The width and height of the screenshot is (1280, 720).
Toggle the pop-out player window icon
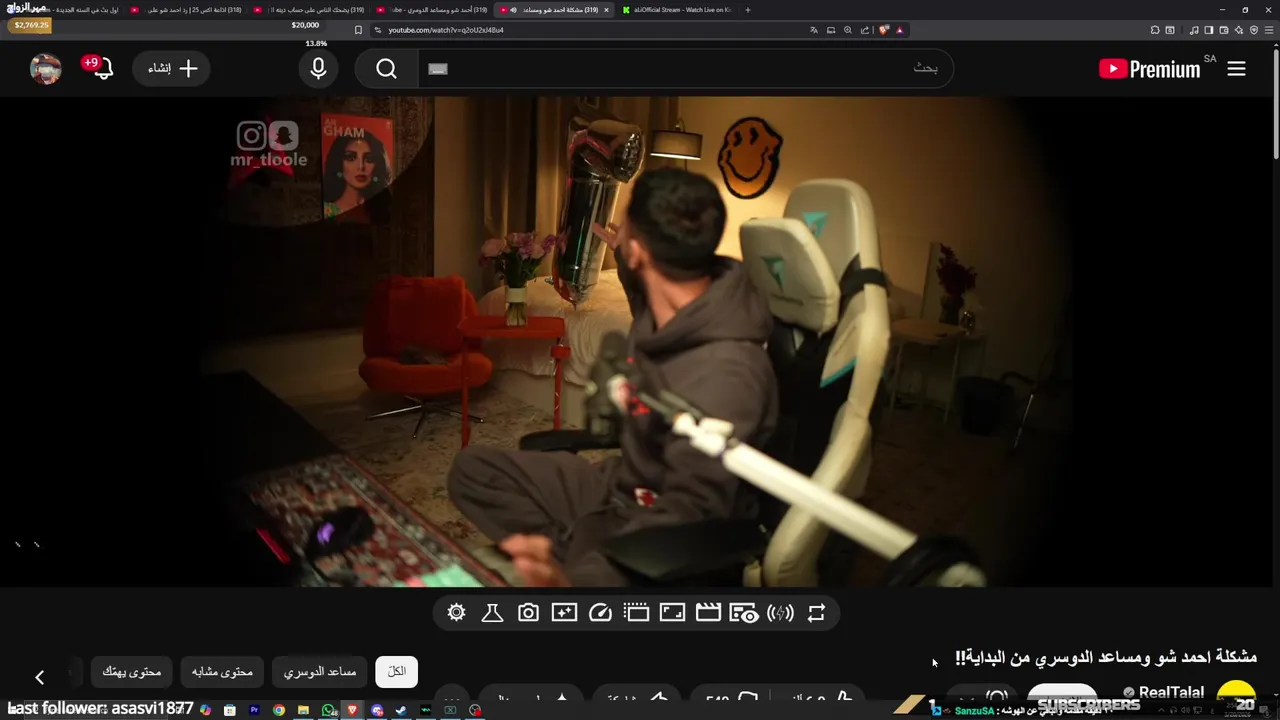tap(636, 613)
